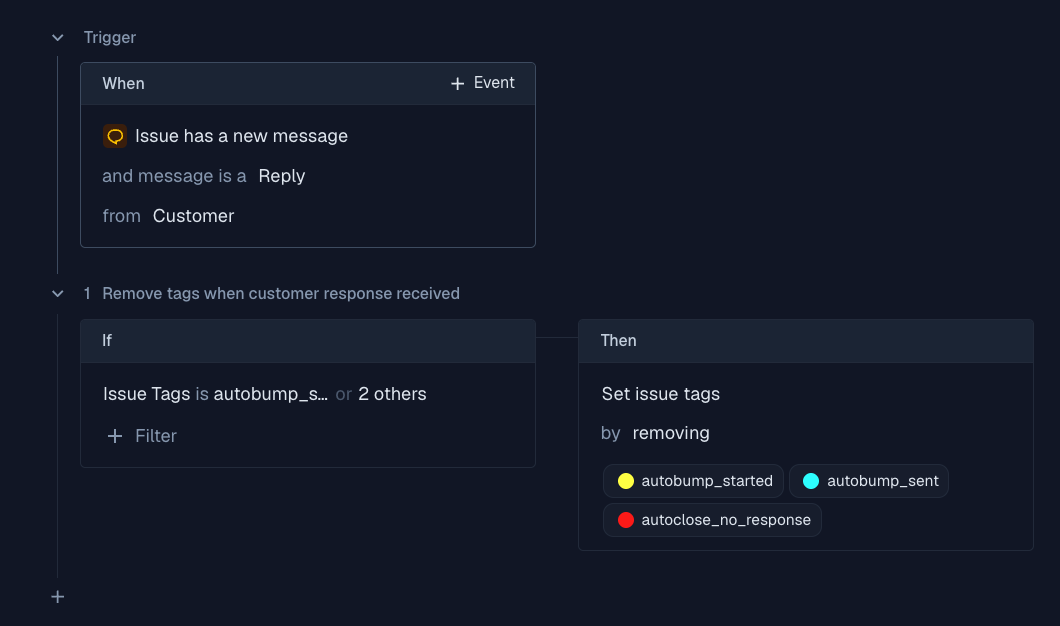Open the Reply message type dropdown
The width and height of the screenshot is (1060, 626).
click(281, 176)
